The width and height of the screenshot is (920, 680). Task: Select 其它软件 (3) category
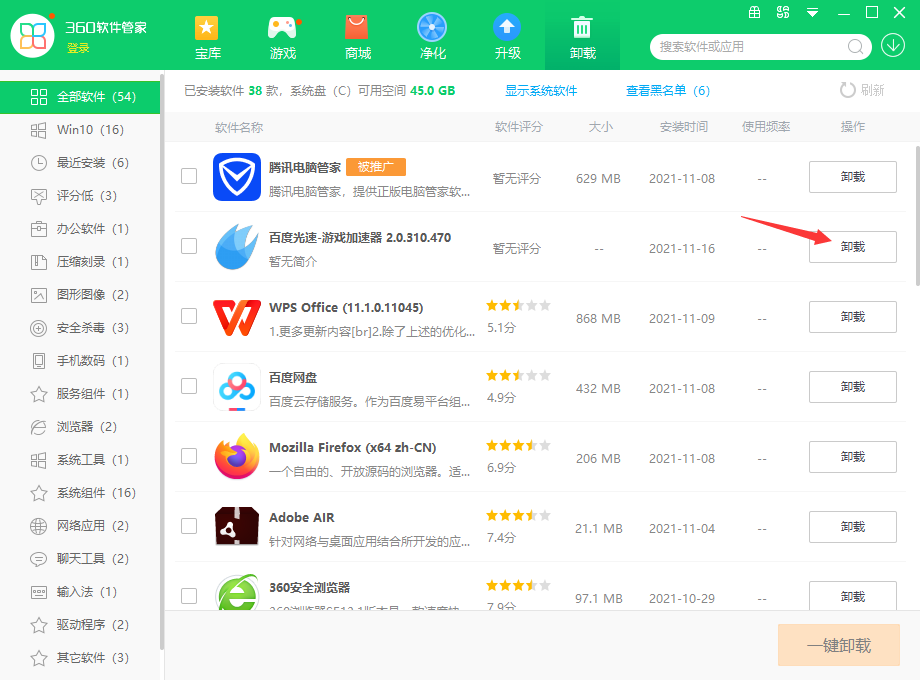pyautogui.click(x=80, y=658)
